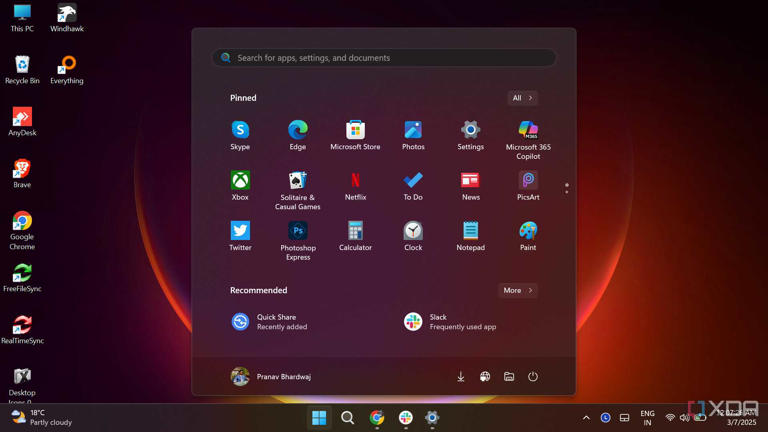Select Brave desktop shortcut
This screenshot has height=432, width=768.
[x=22, y=174]
